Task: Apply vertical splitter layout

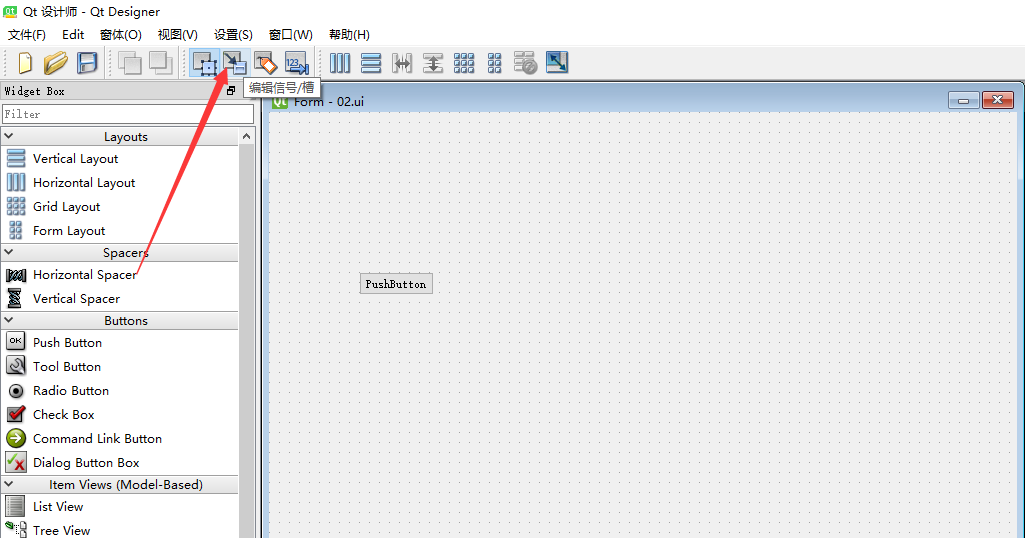Action: (x=433, y=63)
